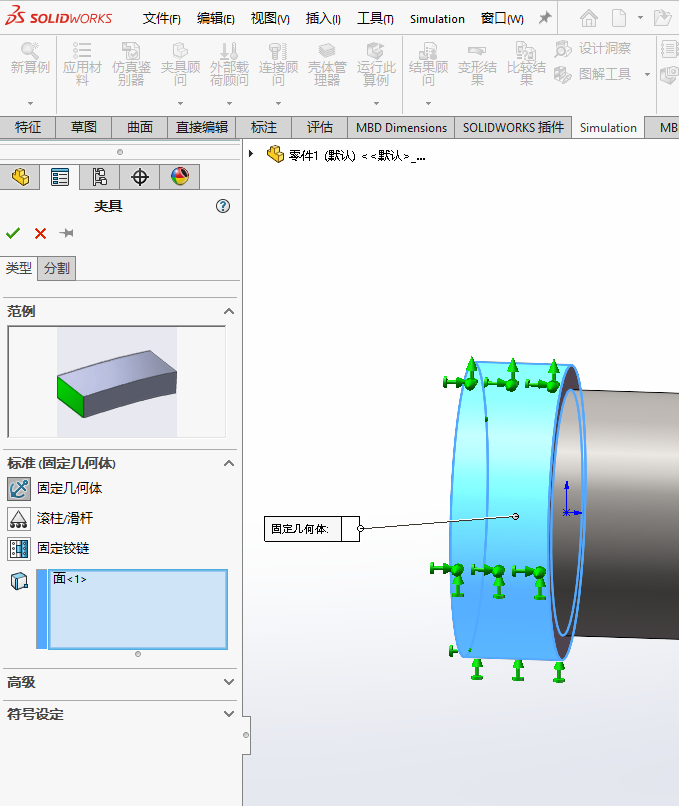
Task: Open the 插入 menu
Action: click(322, 18)
